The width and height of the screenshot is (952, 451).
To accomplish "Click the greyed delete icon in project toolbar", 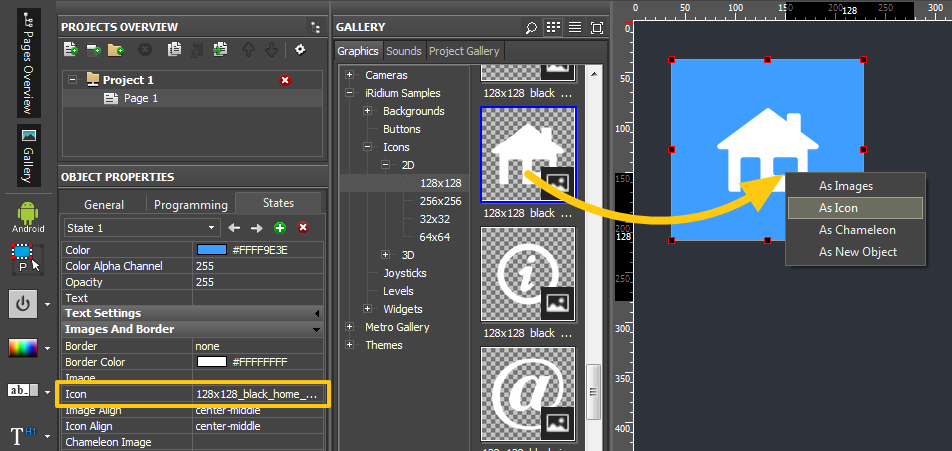I will [x=144, y=49].
